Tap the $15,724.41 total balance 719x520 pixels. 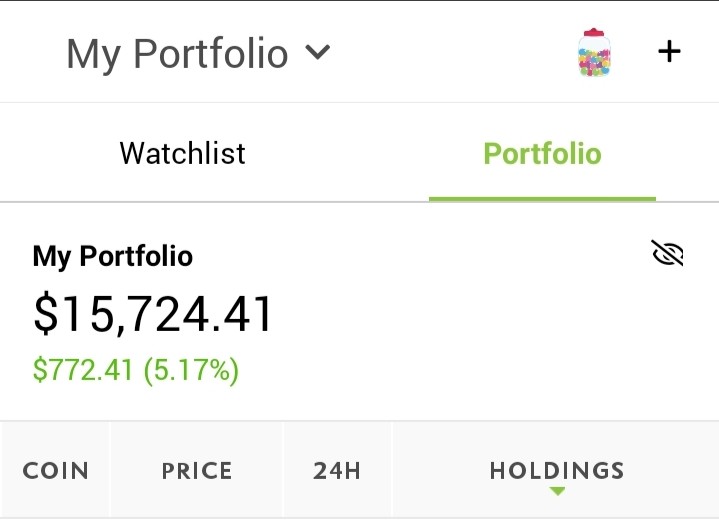(153, 315)
